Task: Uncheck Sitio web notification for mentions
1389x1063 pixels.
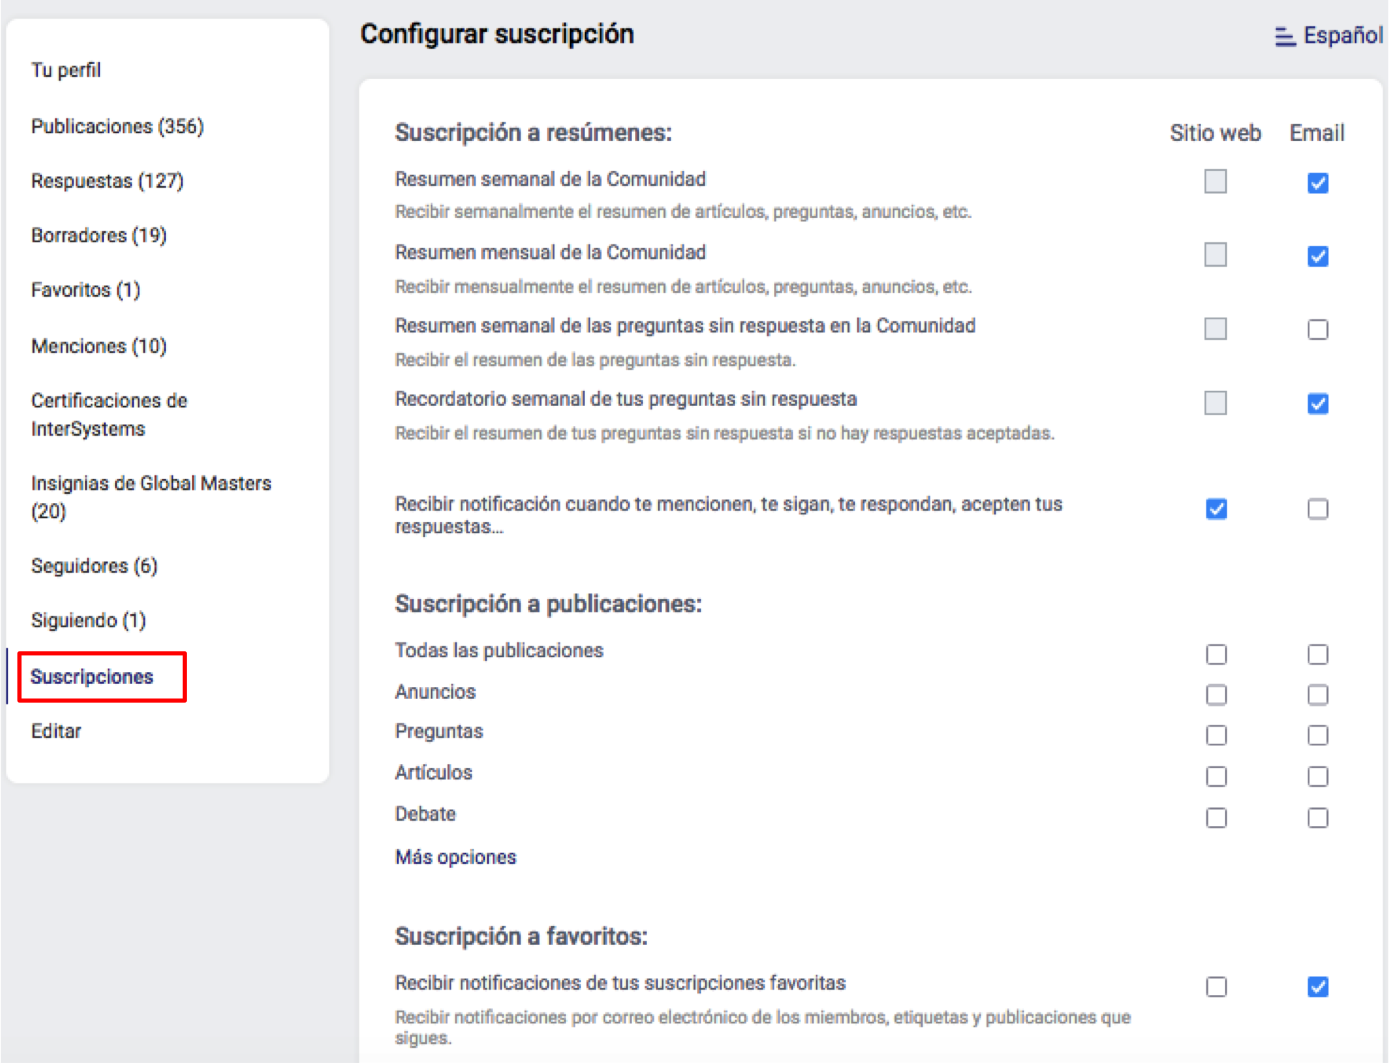Action: (1216, 509)
